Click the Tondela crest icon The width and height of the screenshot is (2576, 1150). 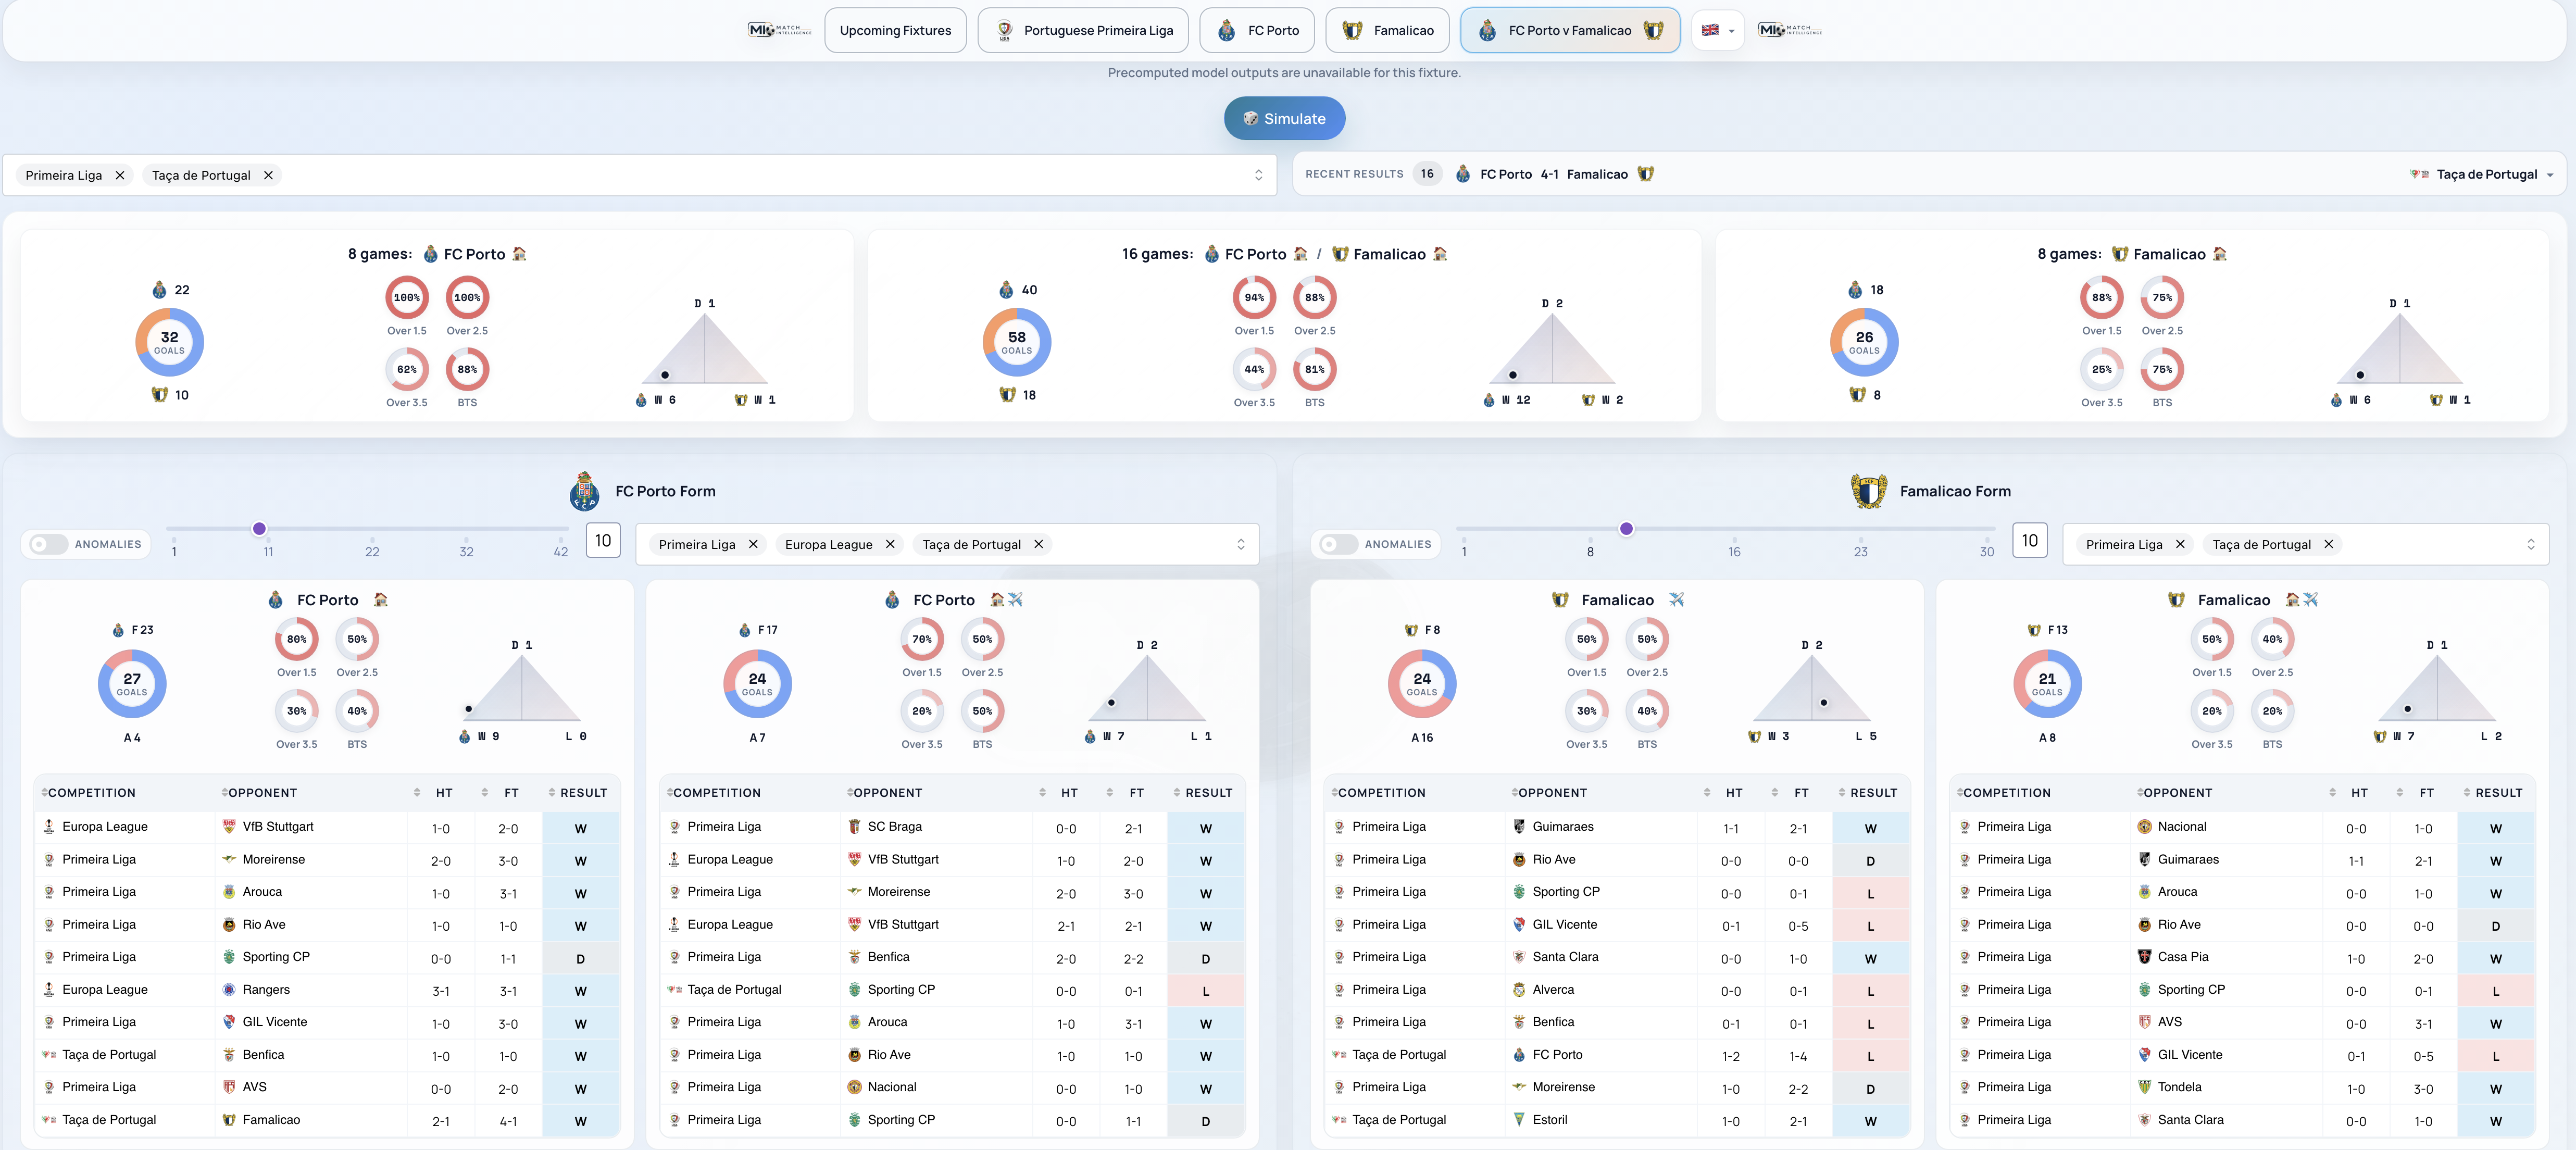2144,1087
